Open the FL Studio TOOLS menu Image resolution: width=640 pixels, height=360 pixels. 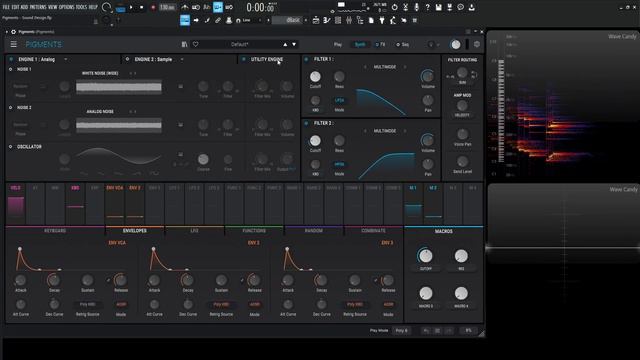click(x=81, y=7)
